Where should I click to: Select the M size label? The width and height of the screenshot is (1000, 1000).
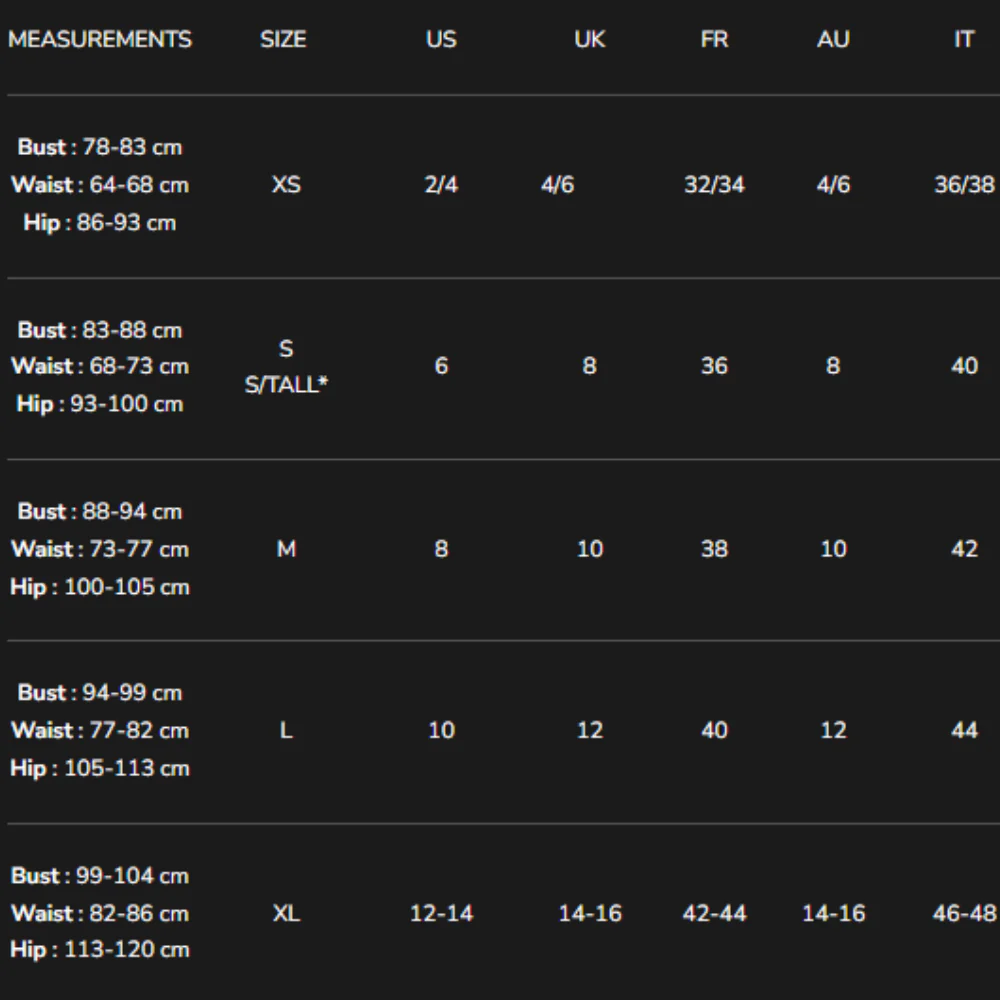point(286,549)
